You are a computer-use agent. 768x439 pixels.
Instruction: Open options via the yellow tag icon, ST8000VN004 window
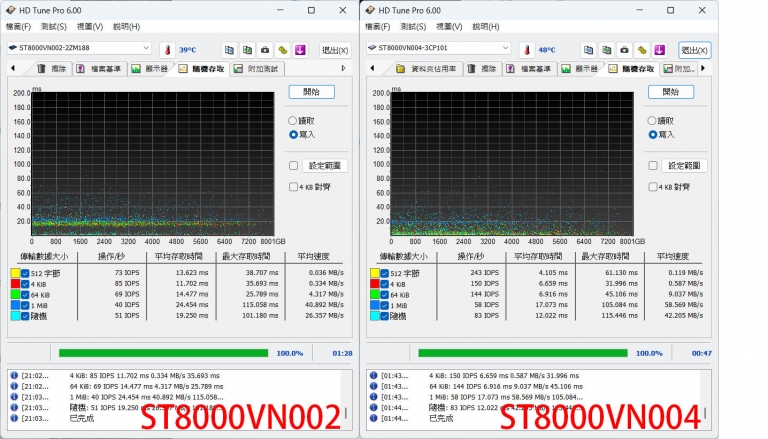pos(642,49)
